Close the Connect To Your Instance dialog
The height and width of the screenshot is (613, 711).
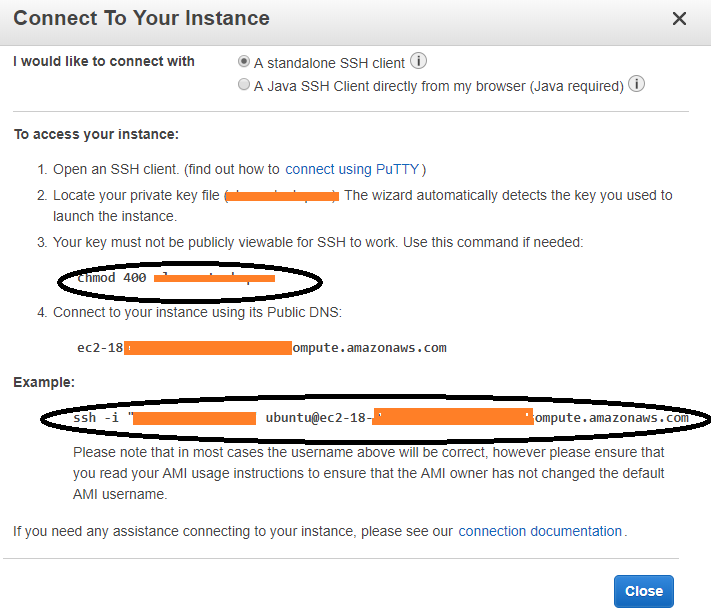(x=679, y=19)
